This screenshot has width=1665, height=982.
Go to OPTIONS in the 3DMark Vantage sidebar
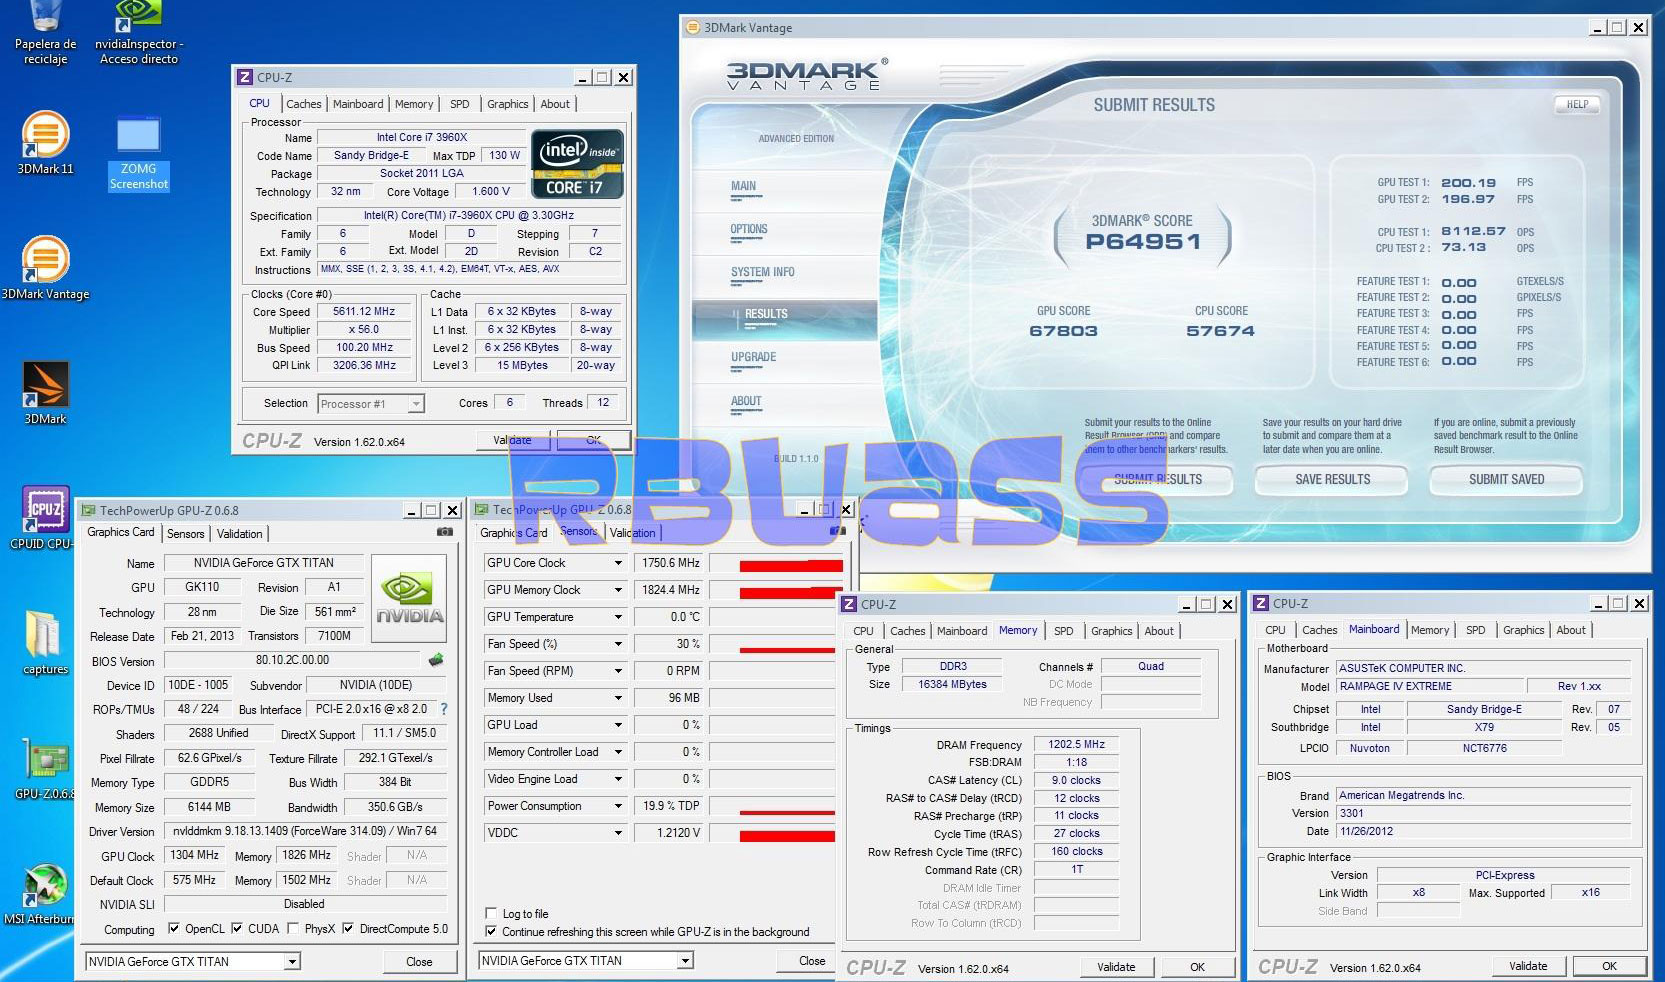click(x=749, y=230)
